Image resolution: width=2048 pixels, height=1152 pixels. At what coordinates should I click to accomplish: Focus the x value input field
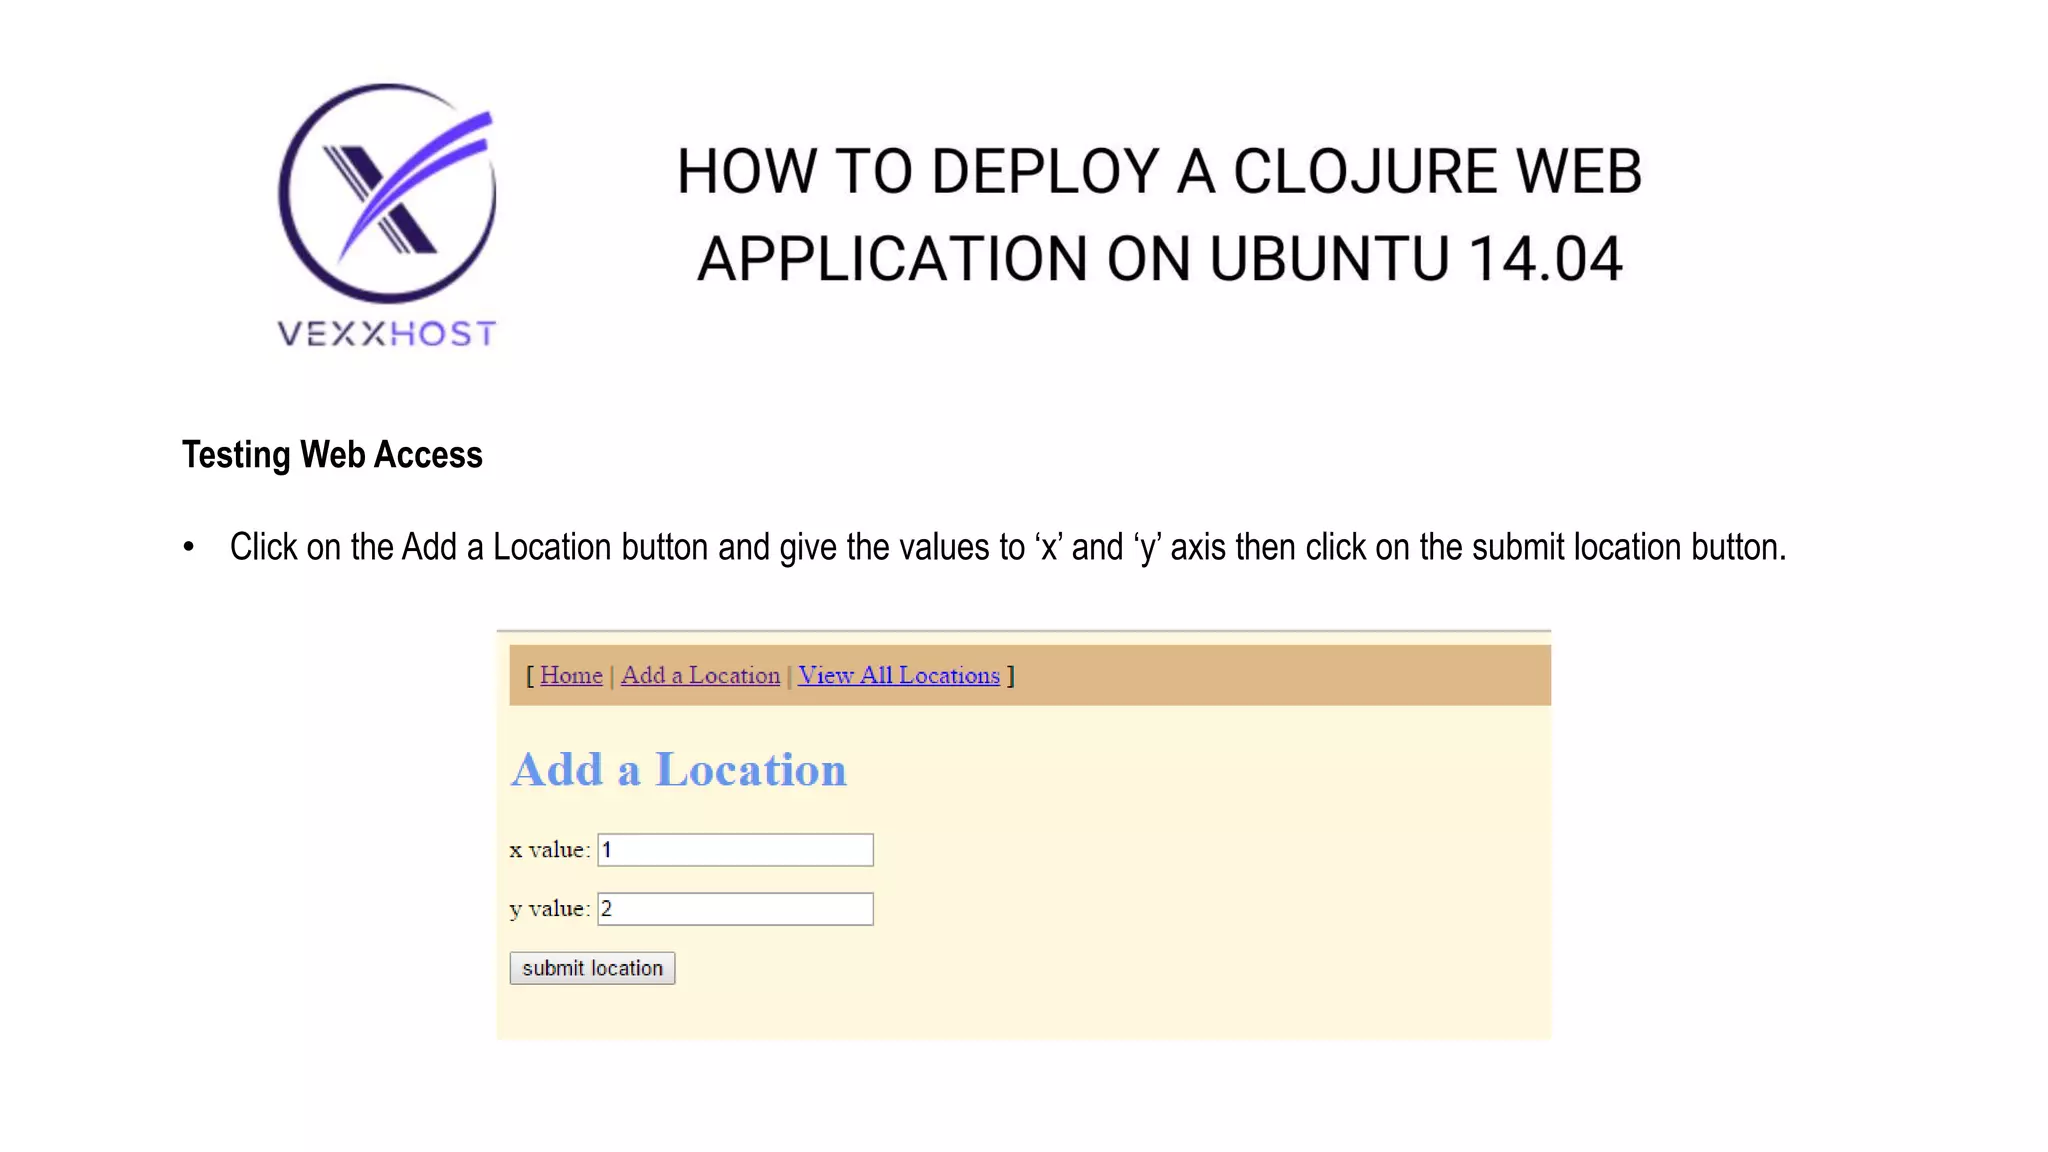(735, 850)
